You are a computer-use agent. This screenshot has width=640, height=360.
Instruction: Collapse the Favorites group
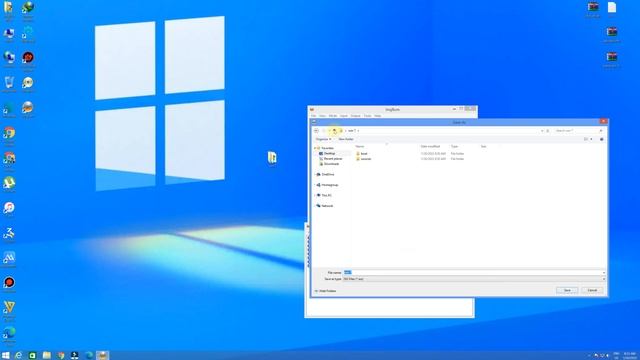pos(315,148)
